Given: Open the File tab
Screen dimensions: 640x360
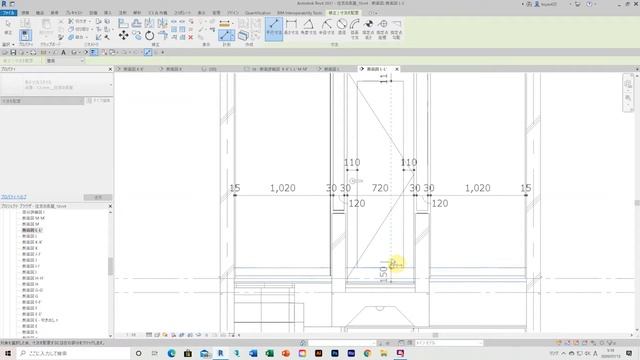Looking at the screenshot, I should point(9,13).
